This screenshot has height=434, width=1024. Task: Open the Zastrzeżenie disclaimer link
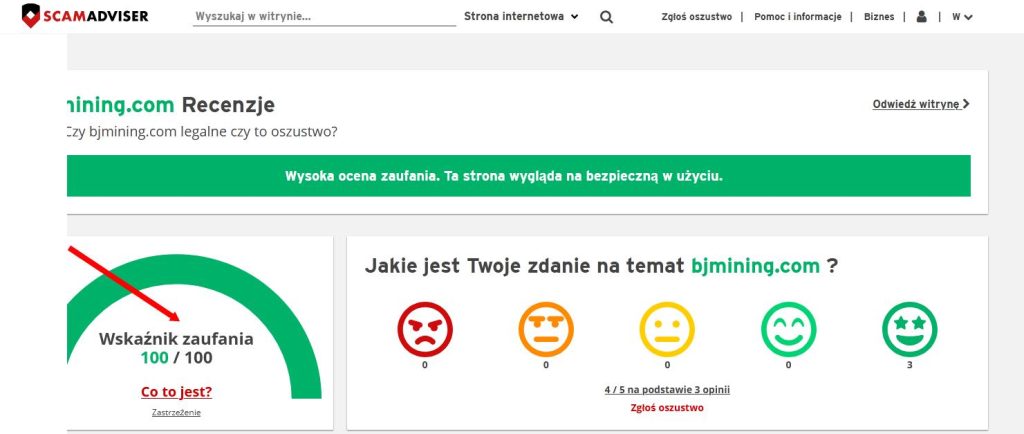tap(176, 412)
